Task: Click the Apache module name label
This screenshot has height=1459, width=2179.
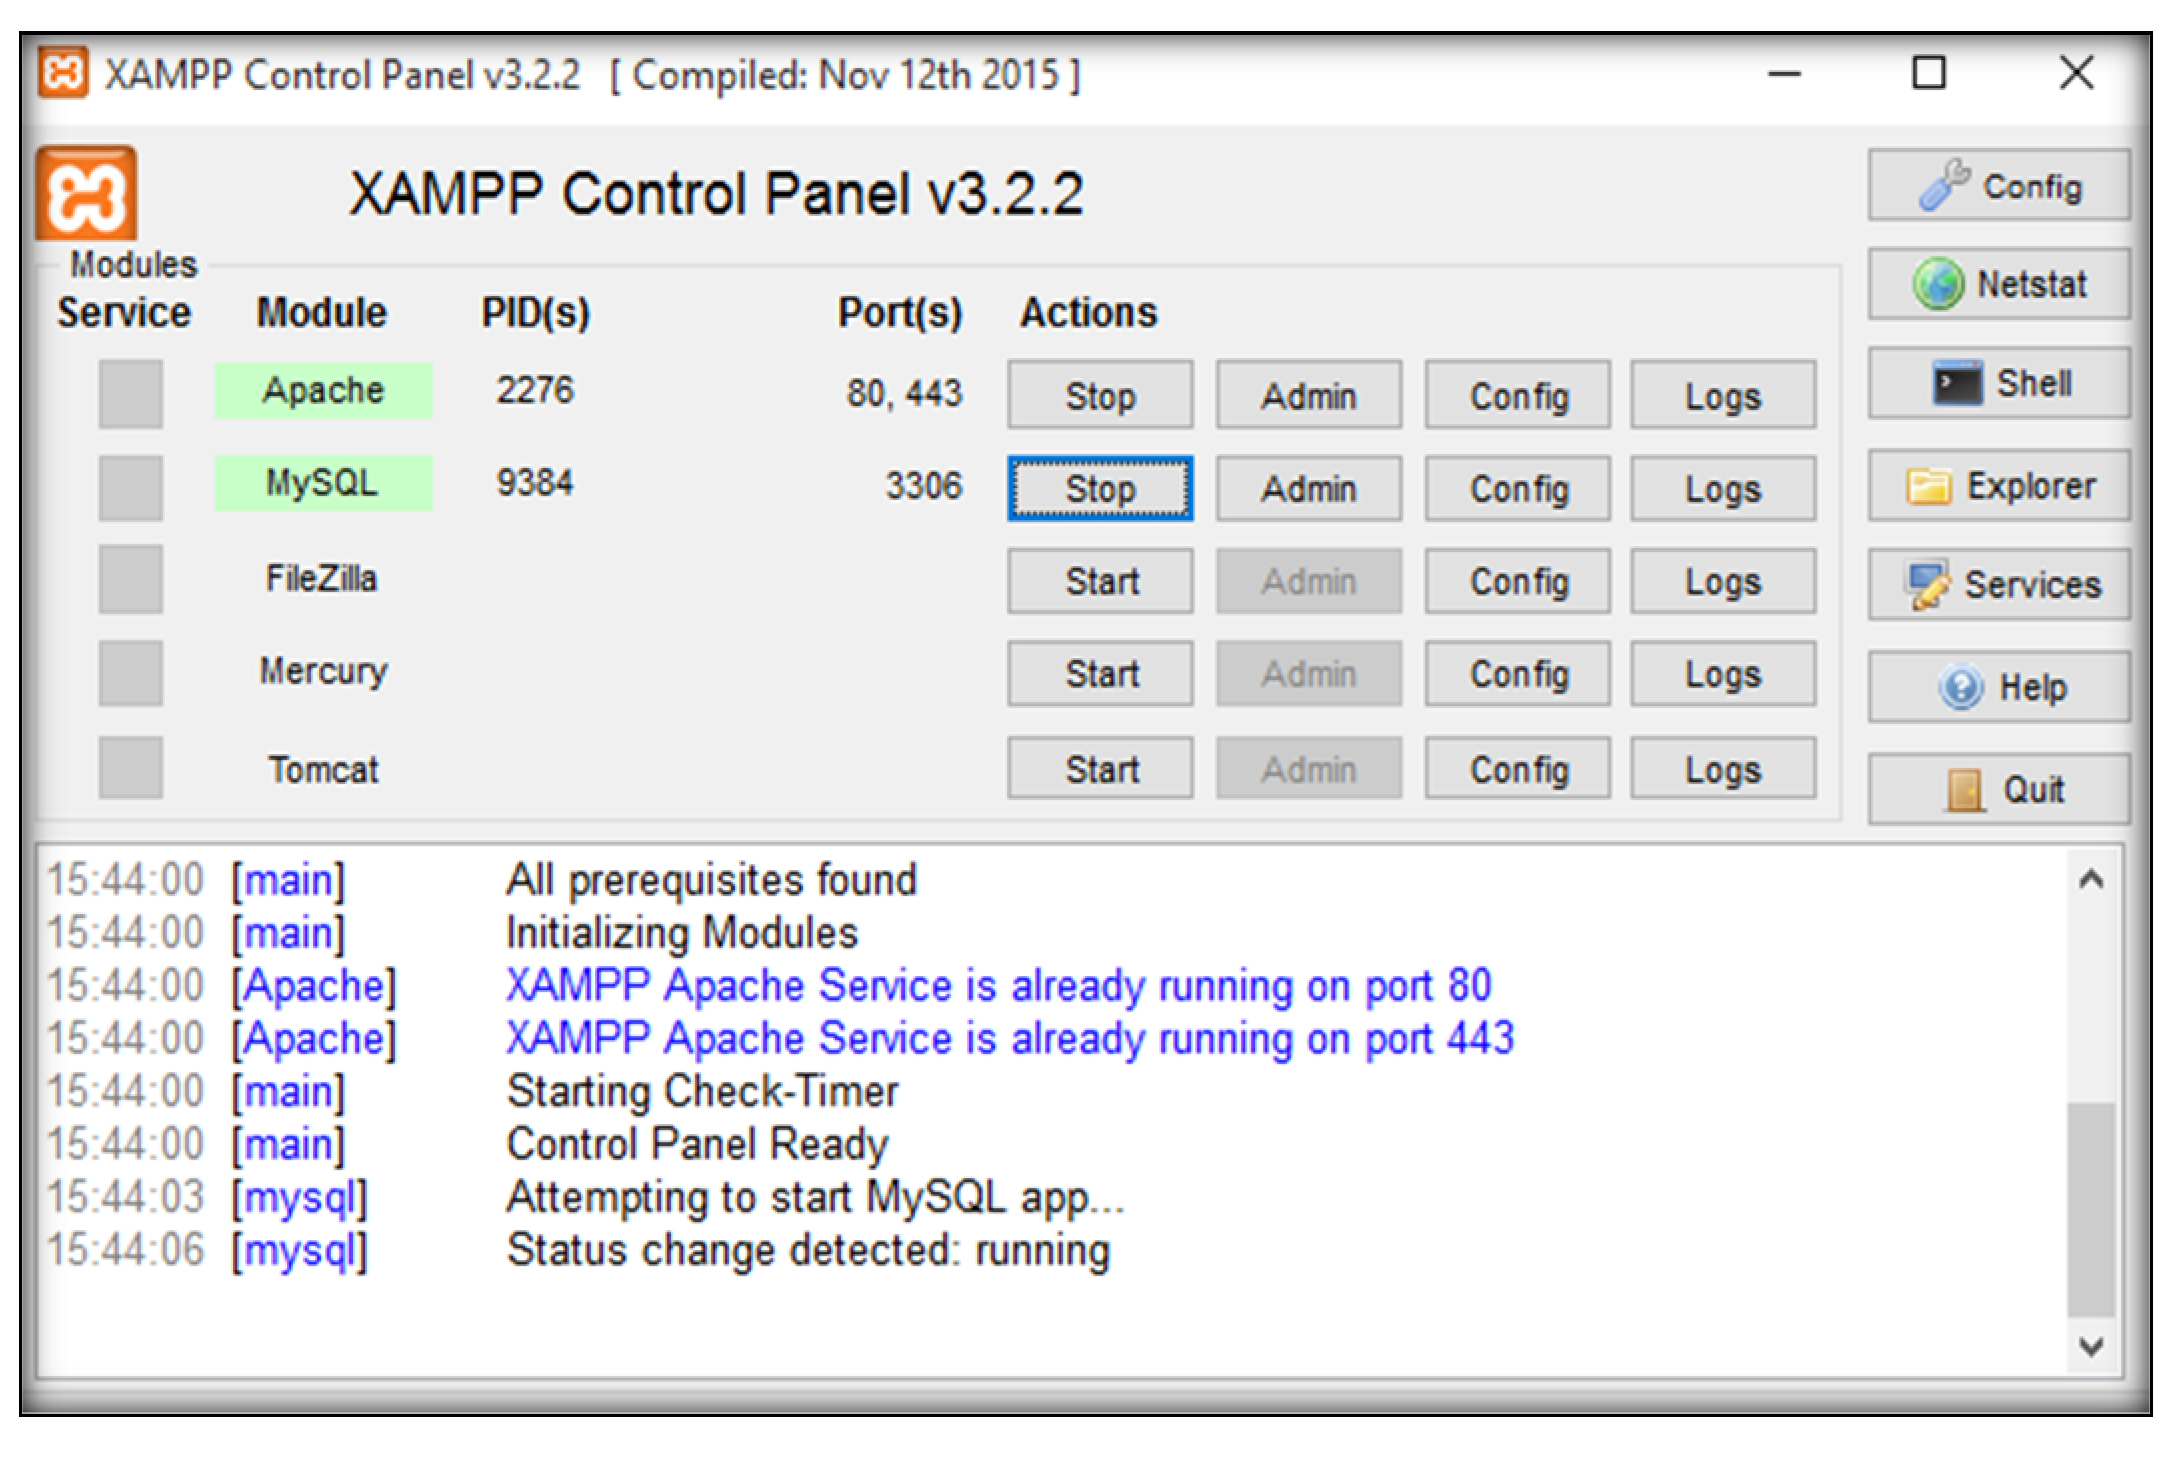Action: (x=323, y=390)
